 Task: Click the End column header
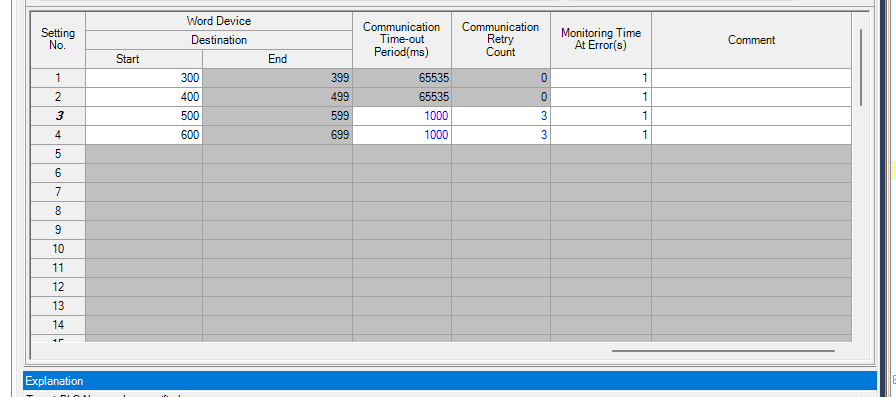pos(277,59)
